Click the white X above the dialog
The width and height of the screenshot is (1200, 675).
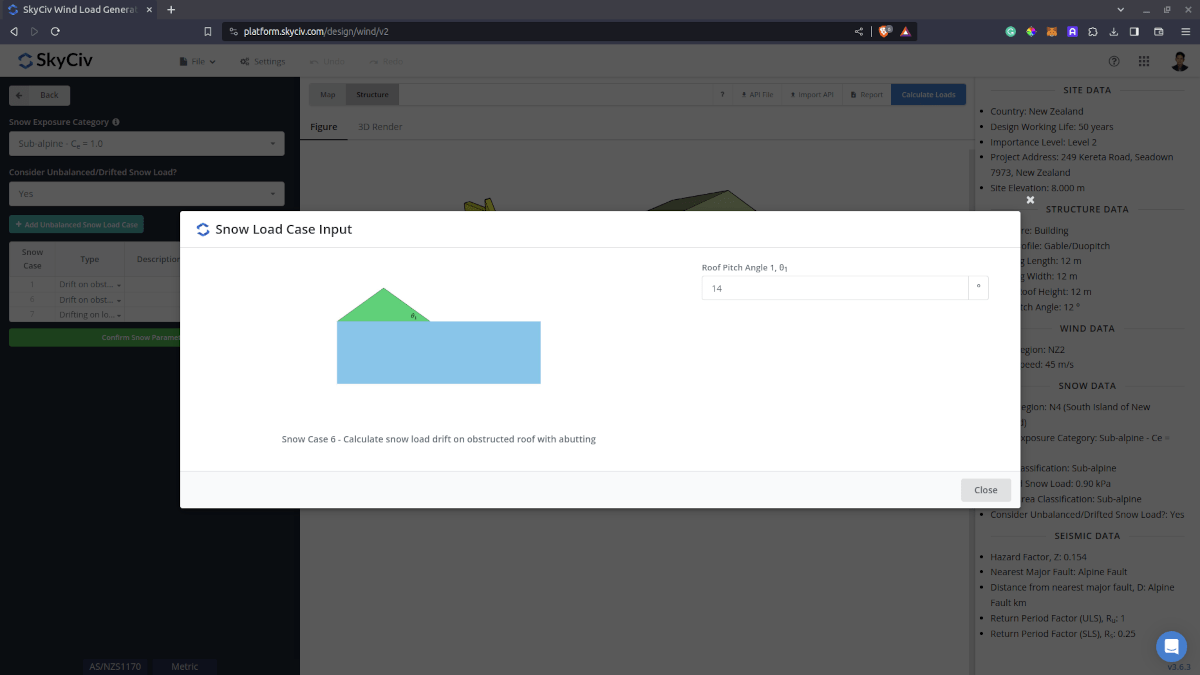[x=1030, y=200]
